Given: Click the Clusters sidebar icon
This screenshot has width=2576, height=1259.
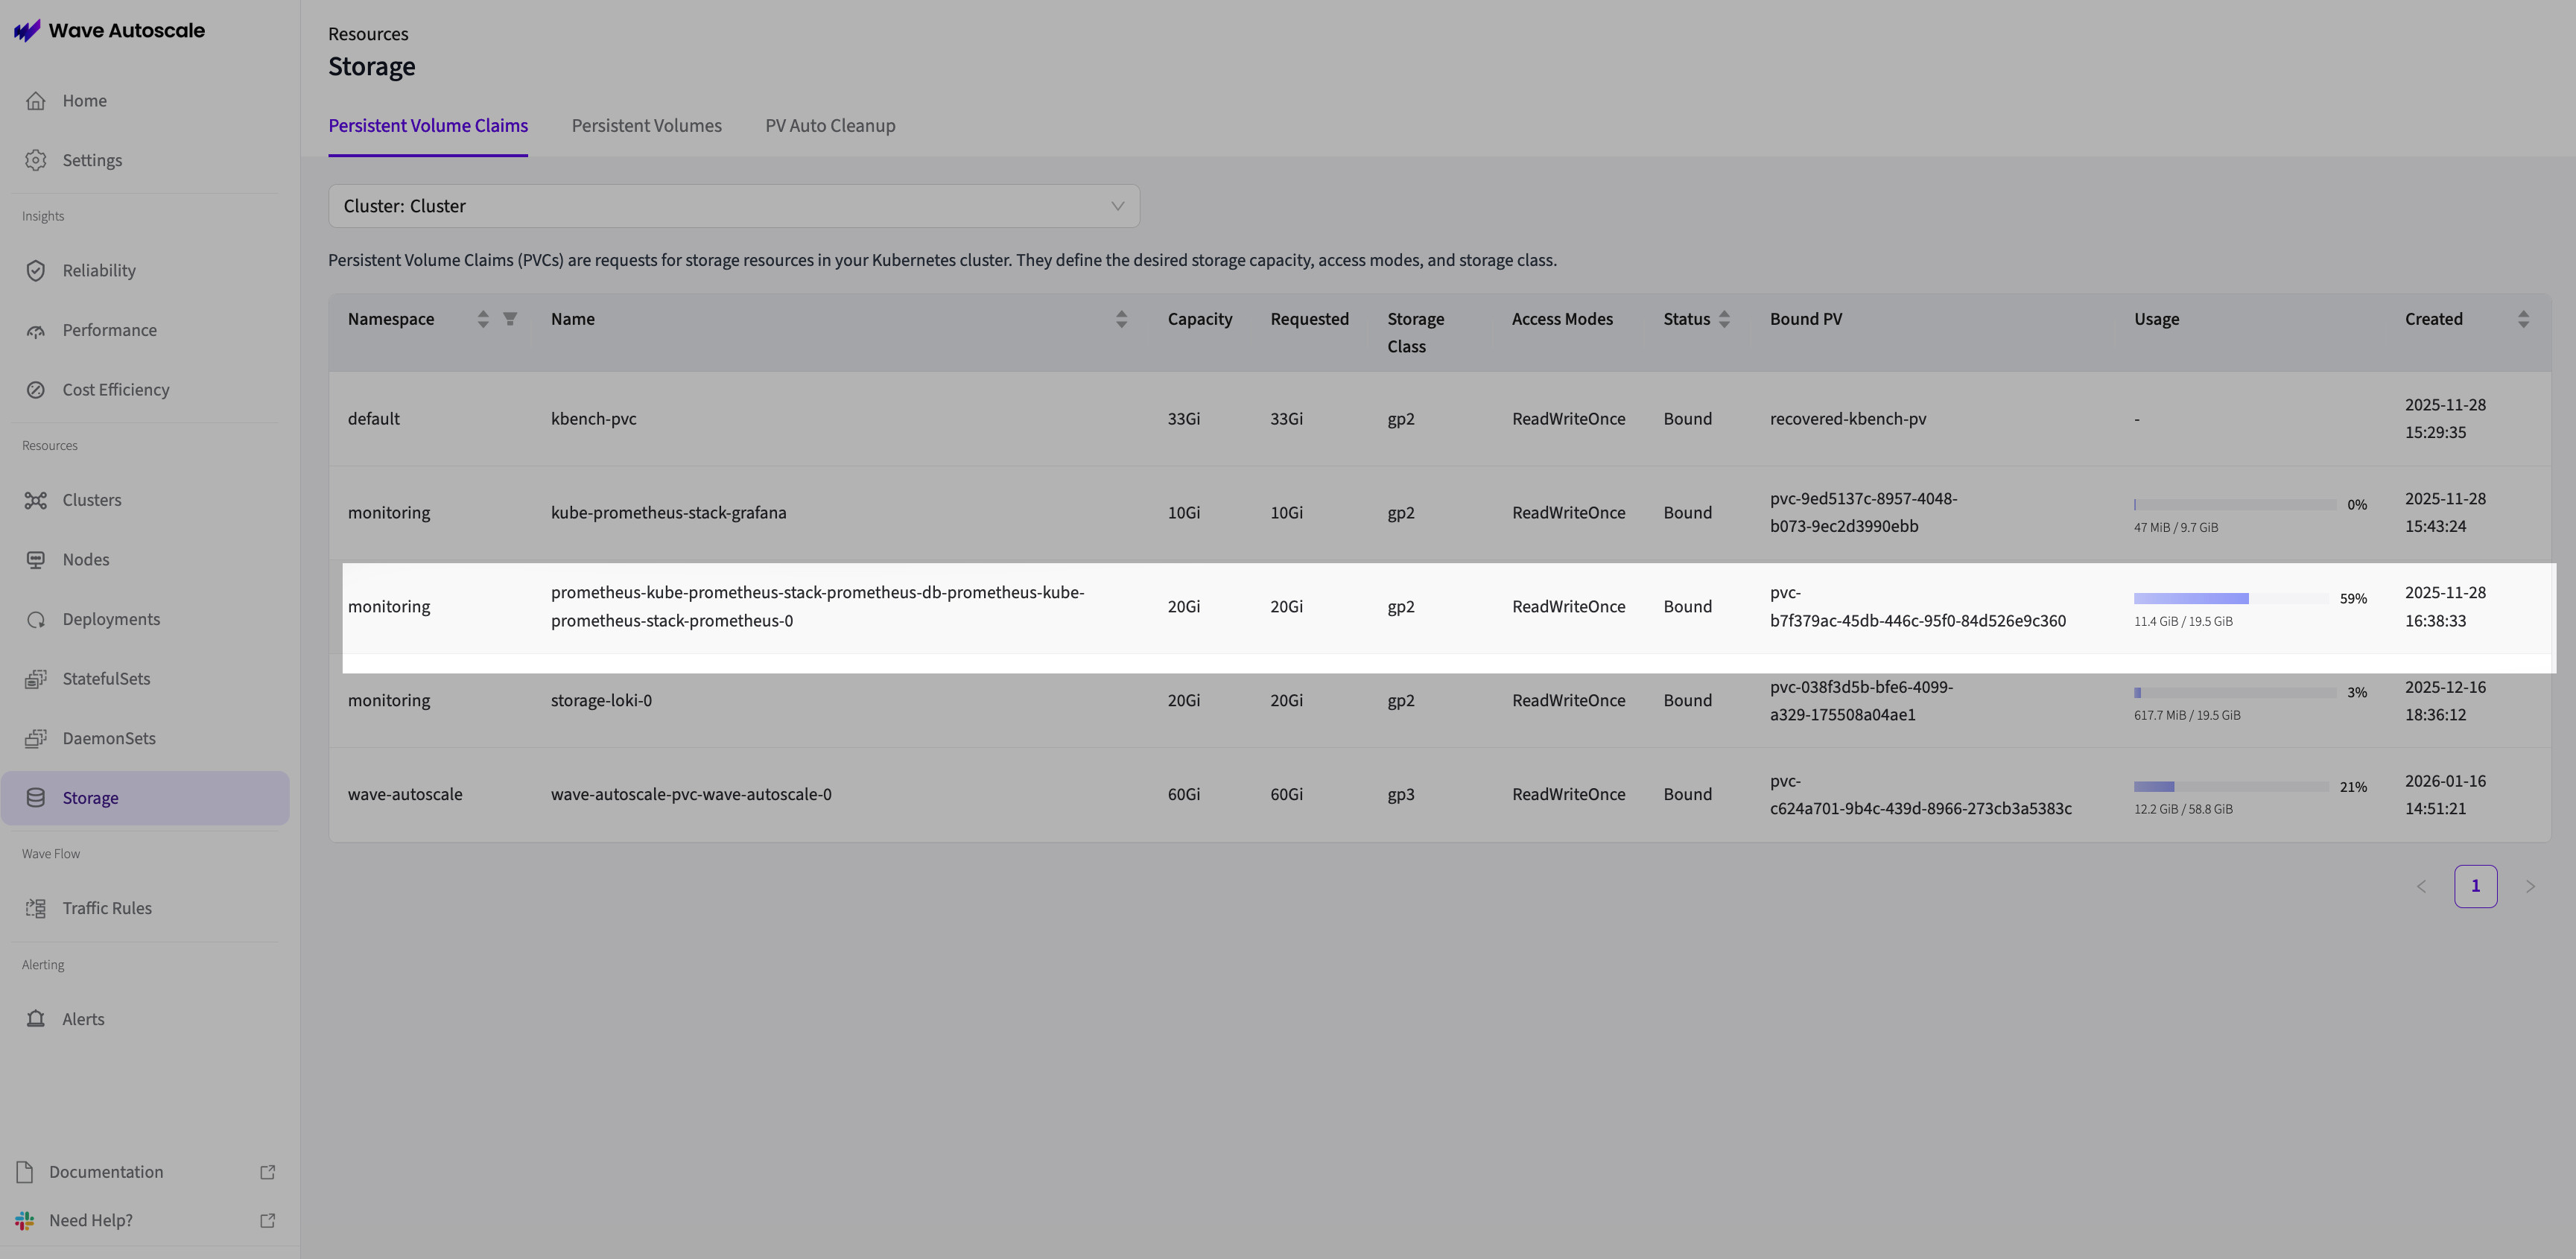Looking at the screenshot, I should pos(36,500).
